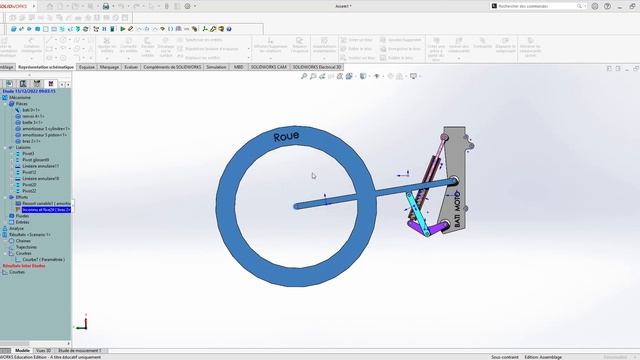Image resolution: width=640 pixels, height=360 pixels.
Task: Select the bielle 3<1> part in tree
Action: (33, 122)
